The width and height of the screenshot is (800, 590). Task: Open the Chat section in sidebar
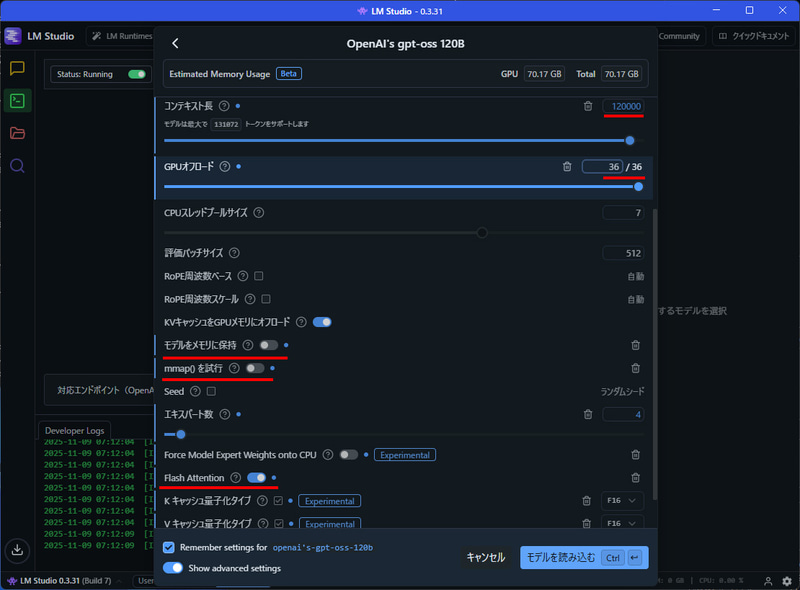tap(17, 68)
